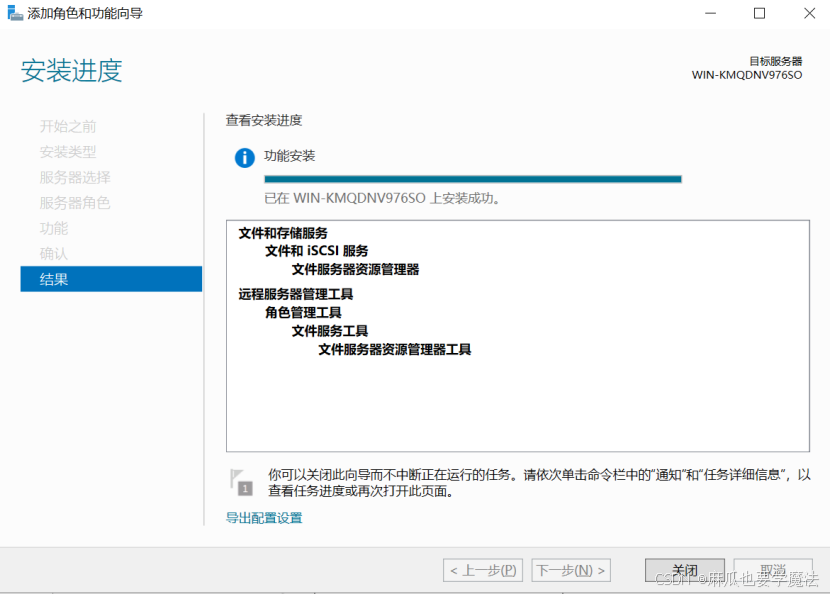Image resolution: width=831 pixels, height=595 pixels.
Task: Minimize the wizard window
Action: [x=710, y=13]
